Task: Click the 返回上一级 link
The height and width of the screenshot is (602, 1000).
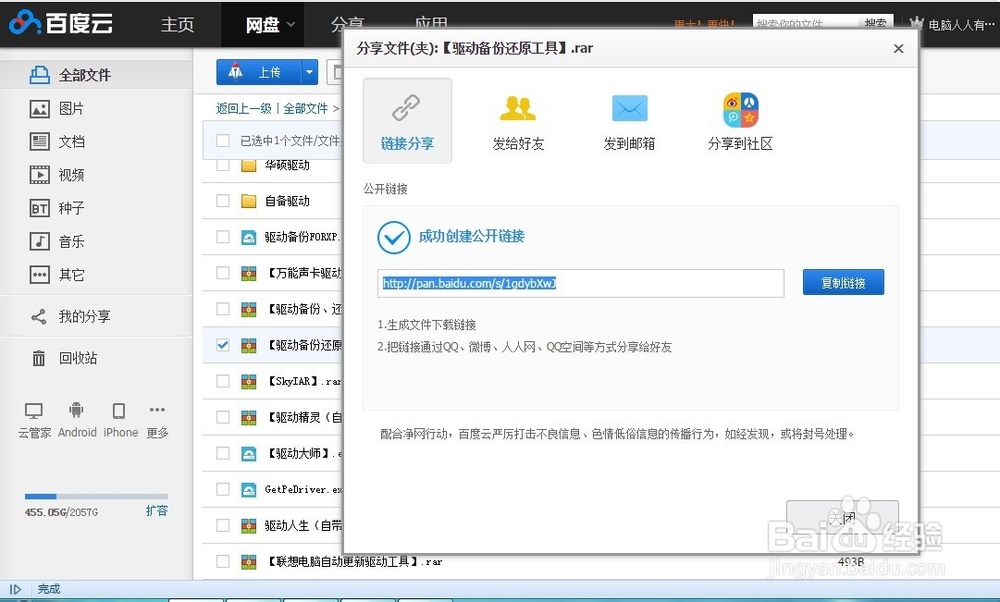Action: click(244, 108)
